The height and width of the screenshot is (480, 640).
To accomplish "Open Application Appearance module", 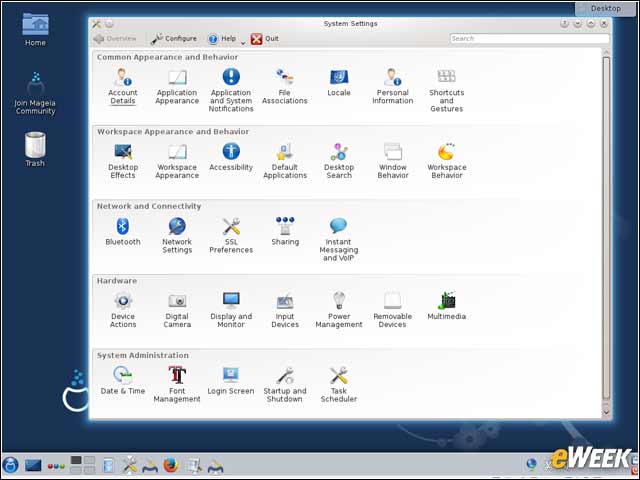I will pyautogui.click(x=177, y=86).
